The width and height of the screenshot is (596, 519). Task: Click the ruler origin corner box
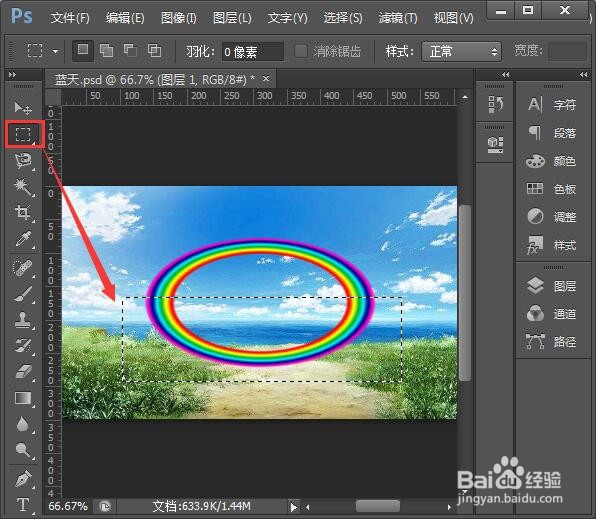(x=53, y=97)
